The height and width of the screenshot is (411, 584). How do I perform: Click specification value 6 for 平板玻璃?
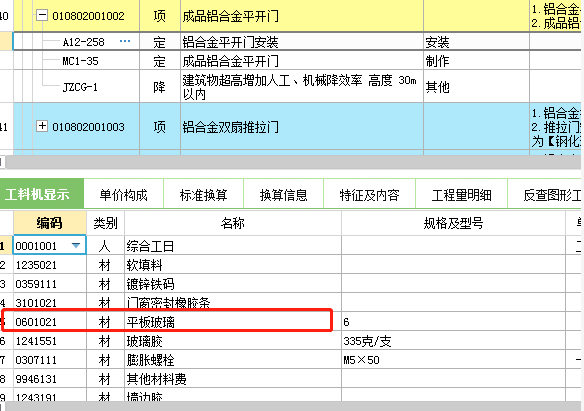(x=453, y=322)
